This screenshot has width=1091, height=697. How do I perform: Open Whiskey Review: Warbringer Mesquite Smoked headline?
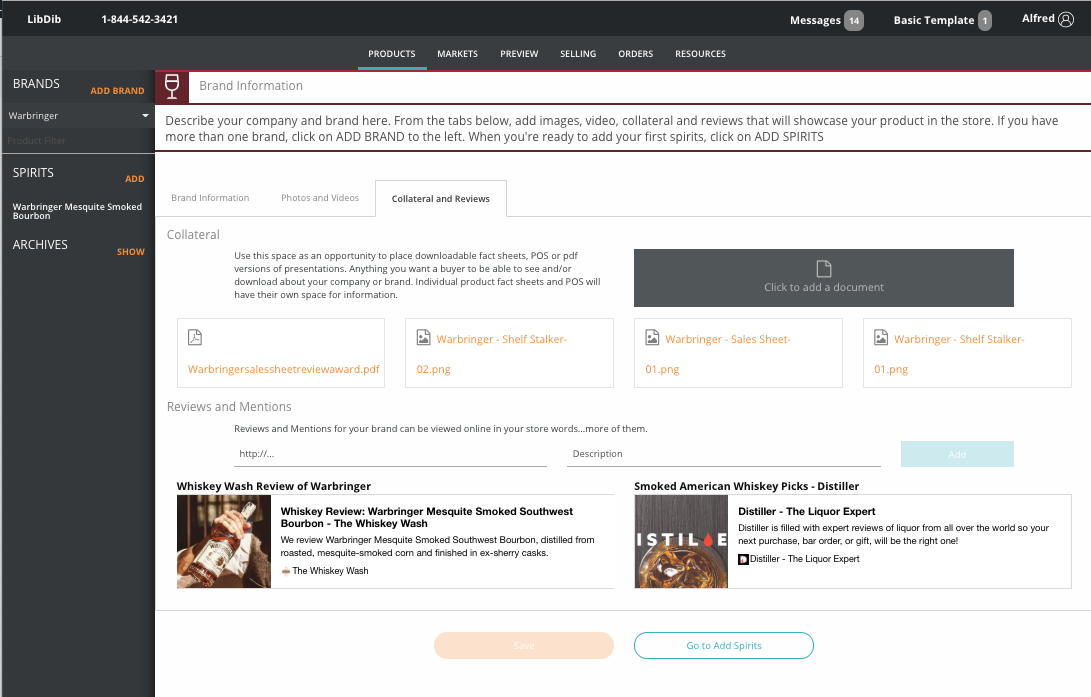427,518
